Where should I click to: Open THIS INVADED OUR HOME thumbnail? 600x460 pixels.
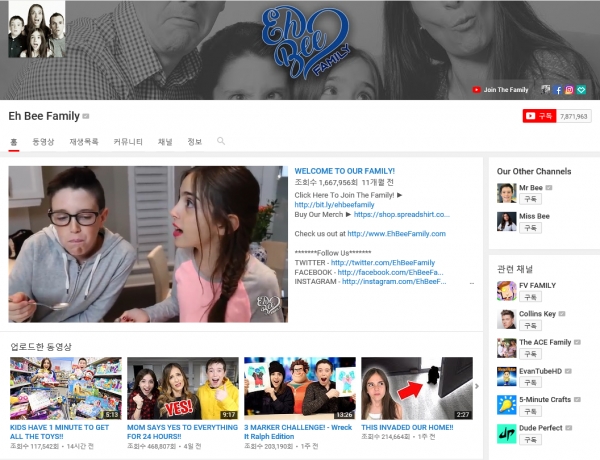tap(417, 388)
